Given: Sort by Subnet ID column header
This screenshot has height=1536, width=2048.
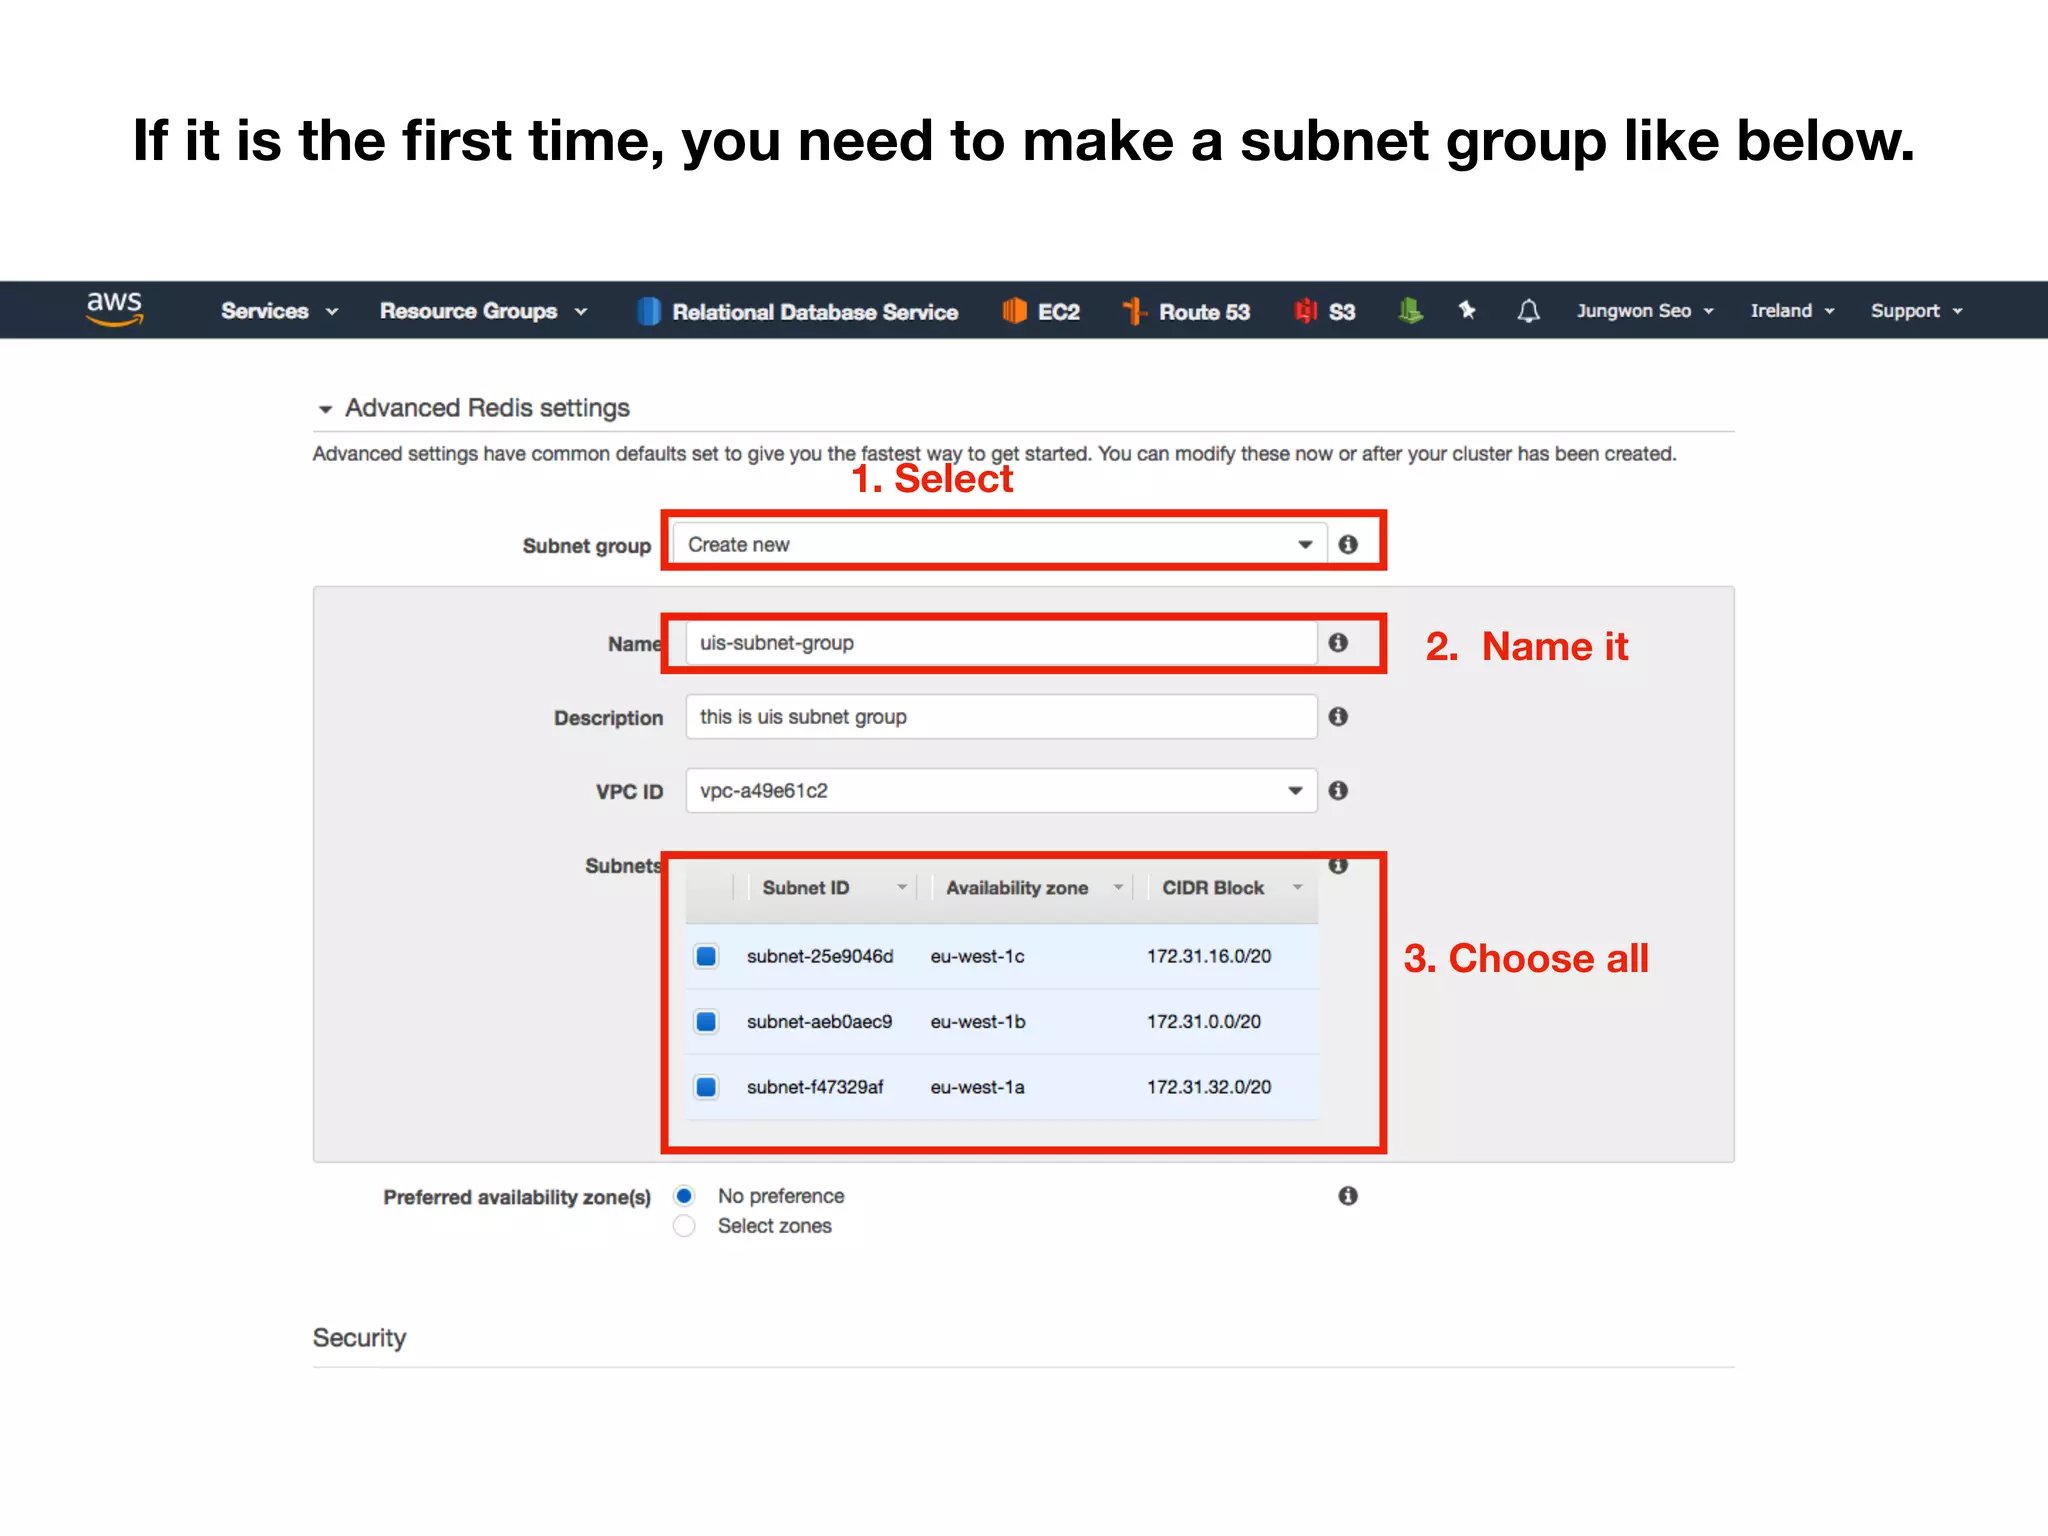Looking at the screenshot, I should [x=806, y=887].
